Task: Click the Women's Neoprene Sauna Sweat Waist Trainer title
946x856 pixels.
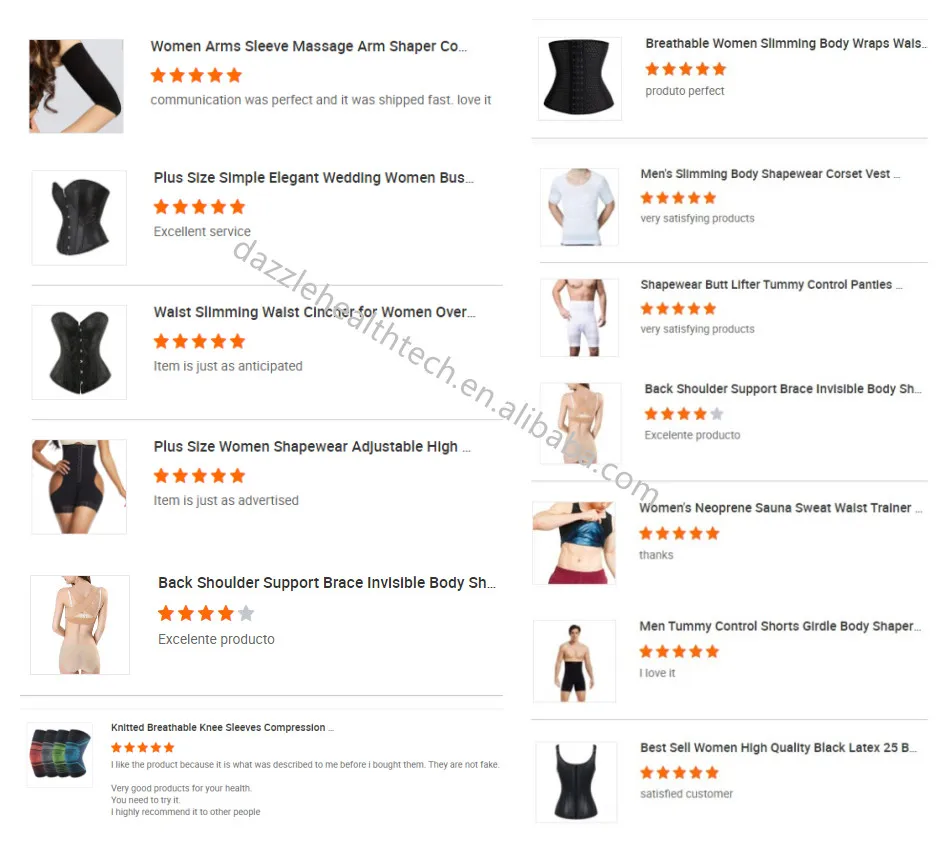Action: pyautogui.click(x=780, y=508)
